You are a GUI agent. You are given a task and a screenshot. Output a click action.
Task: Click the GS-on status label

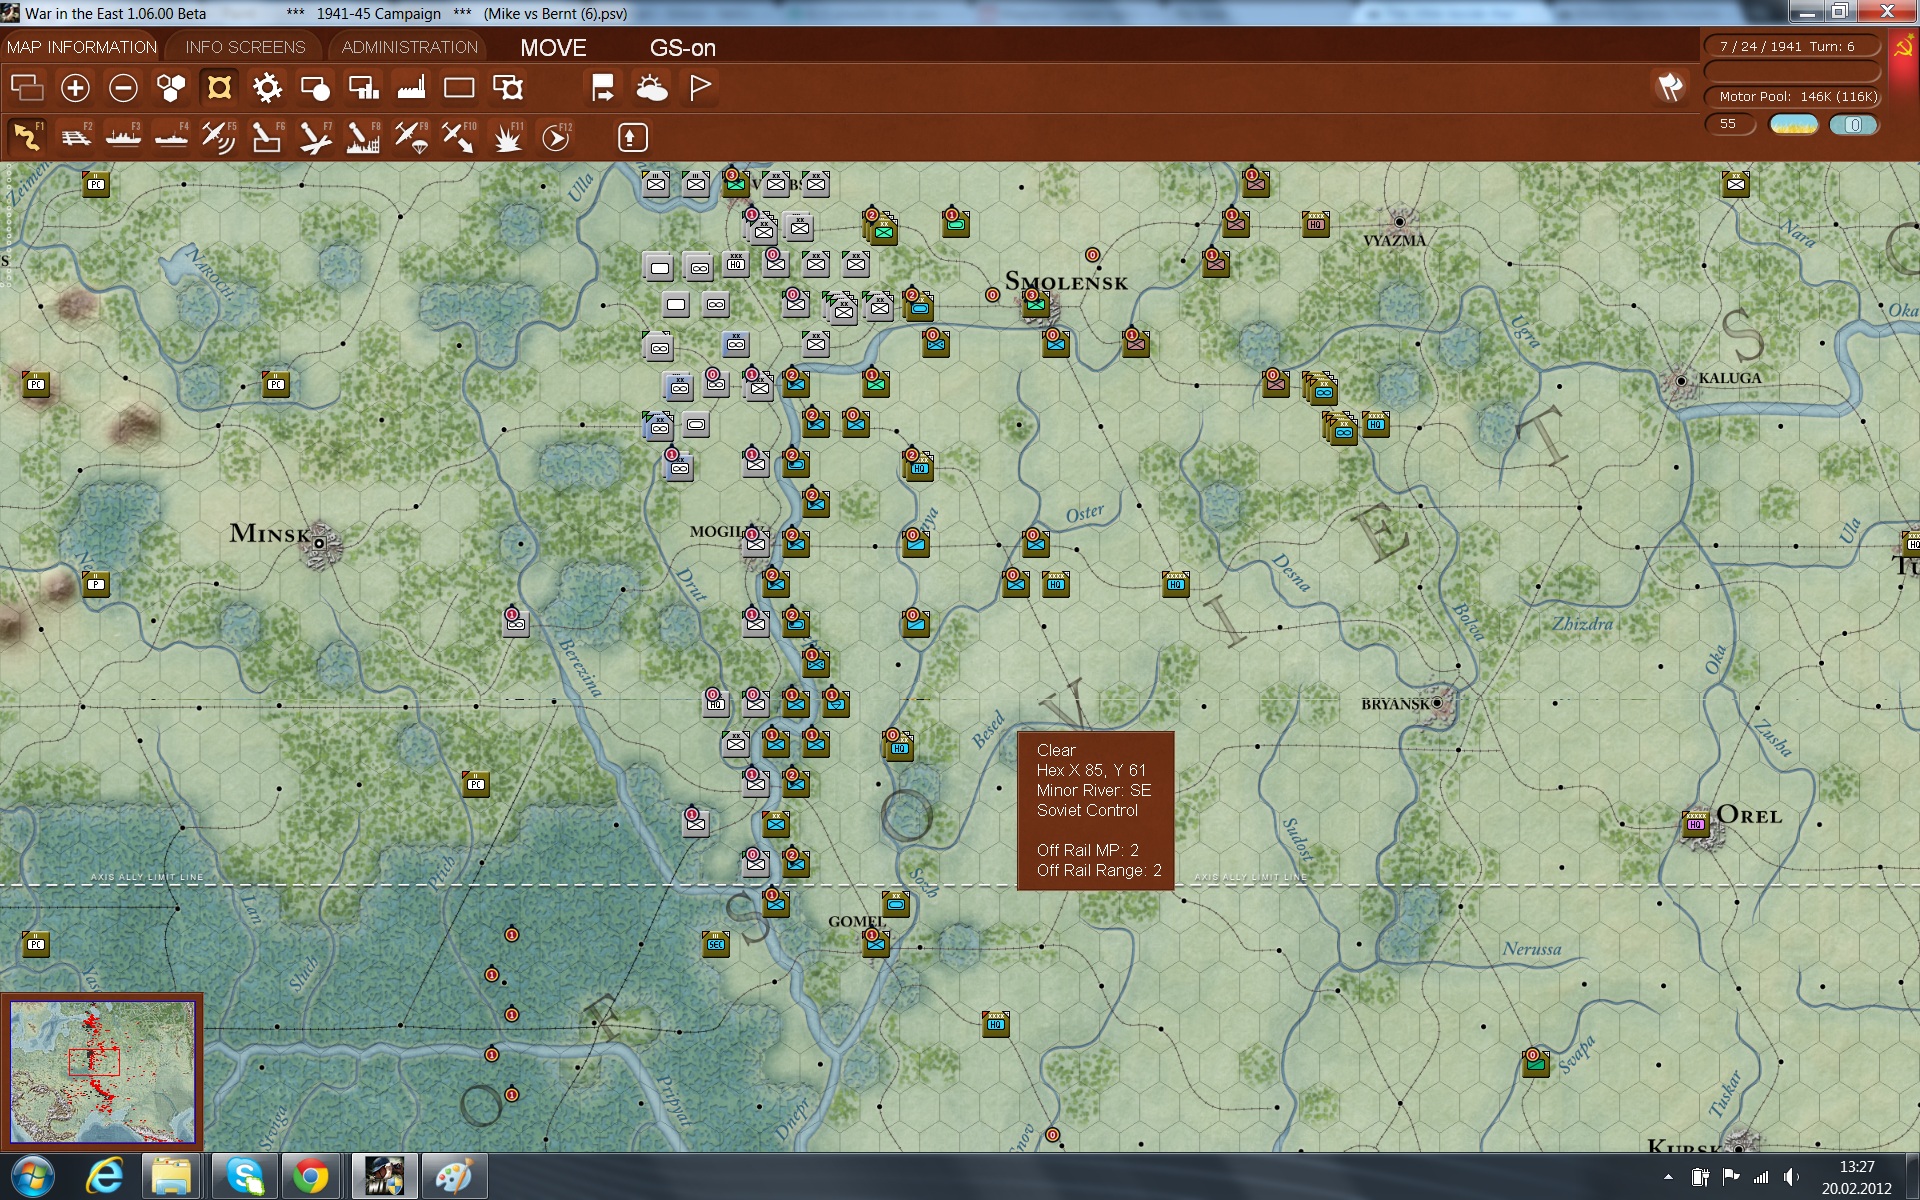coord(683,48)
